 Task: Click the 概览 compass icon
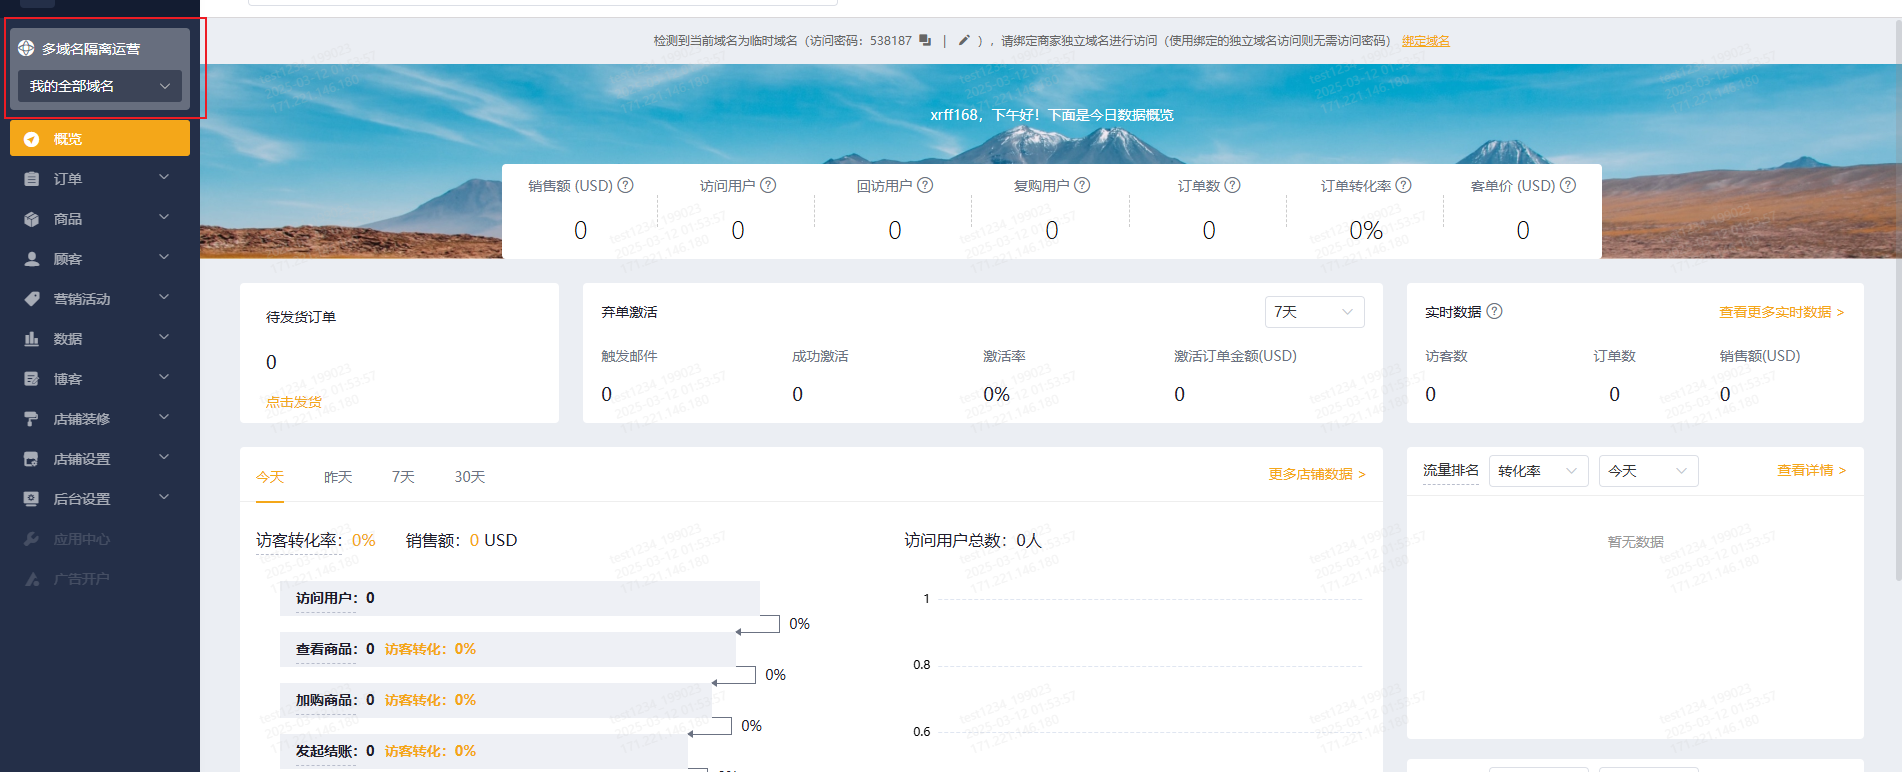pyautogui.click(x=31, y=139)
